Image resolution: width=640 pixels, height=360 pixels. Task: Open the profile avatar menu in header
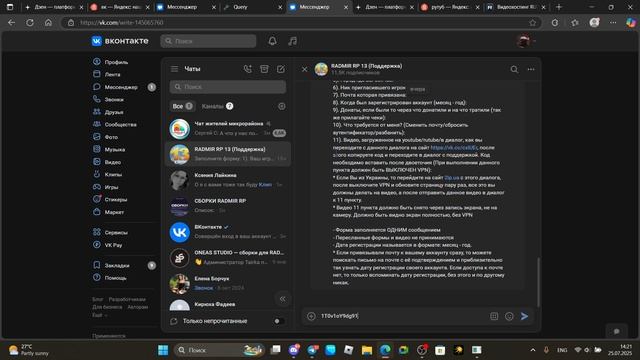(x=525, y=41)
